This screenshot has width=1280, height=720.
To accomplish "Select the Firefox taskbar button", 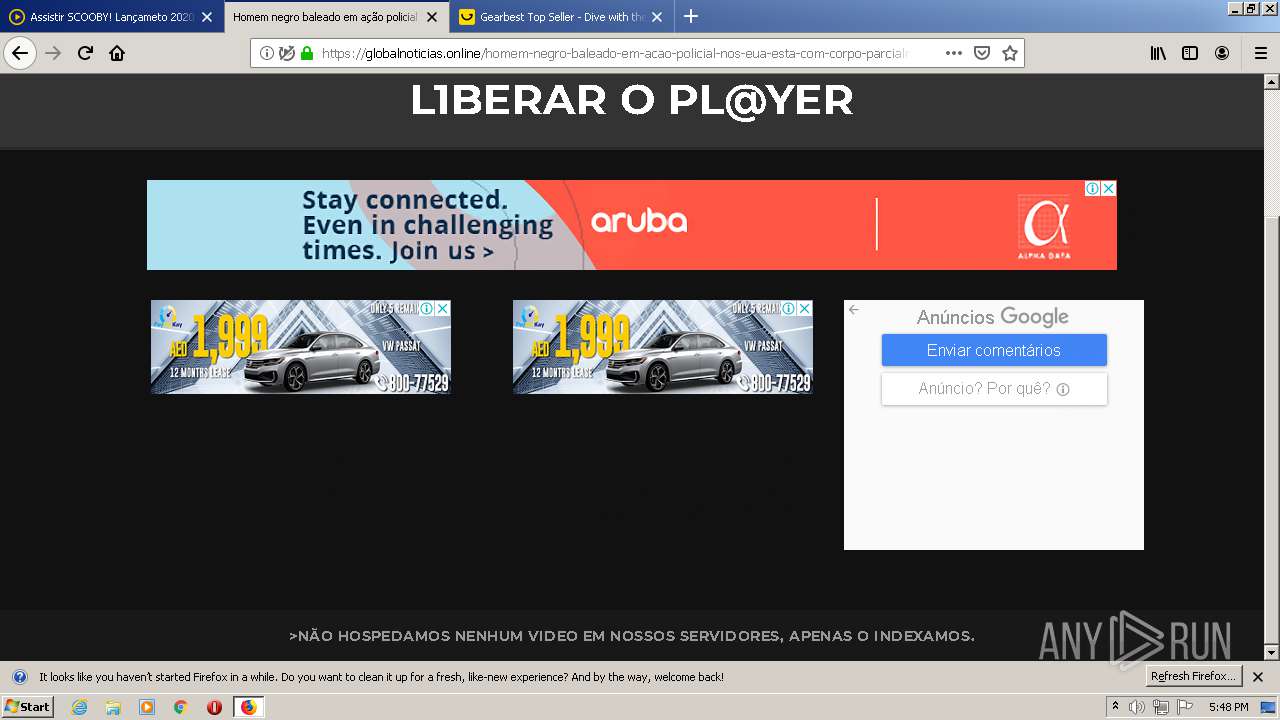I will tap(248, 707).
